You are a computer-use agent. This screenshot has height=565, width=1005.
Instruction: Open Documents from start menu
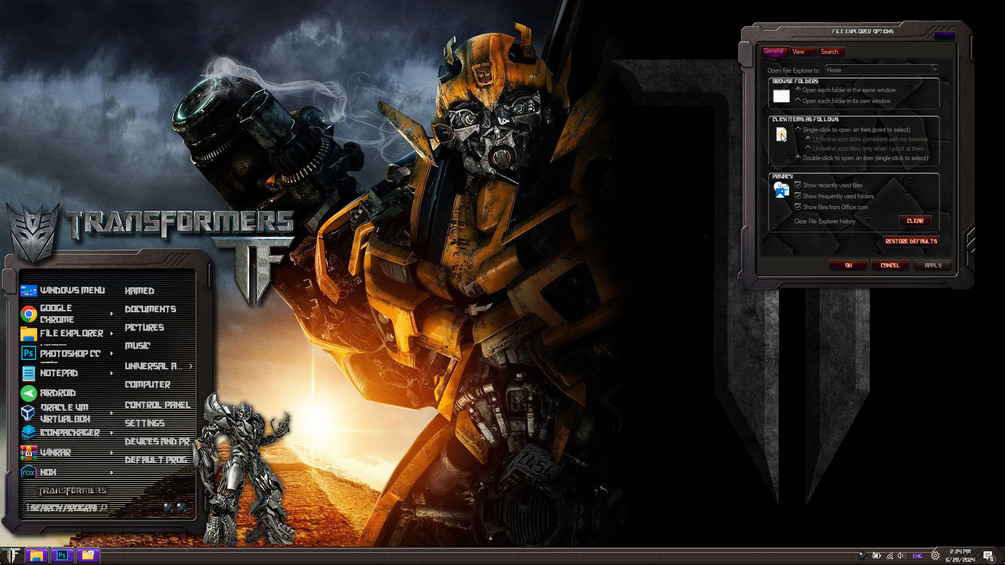[x=150, y=309]
